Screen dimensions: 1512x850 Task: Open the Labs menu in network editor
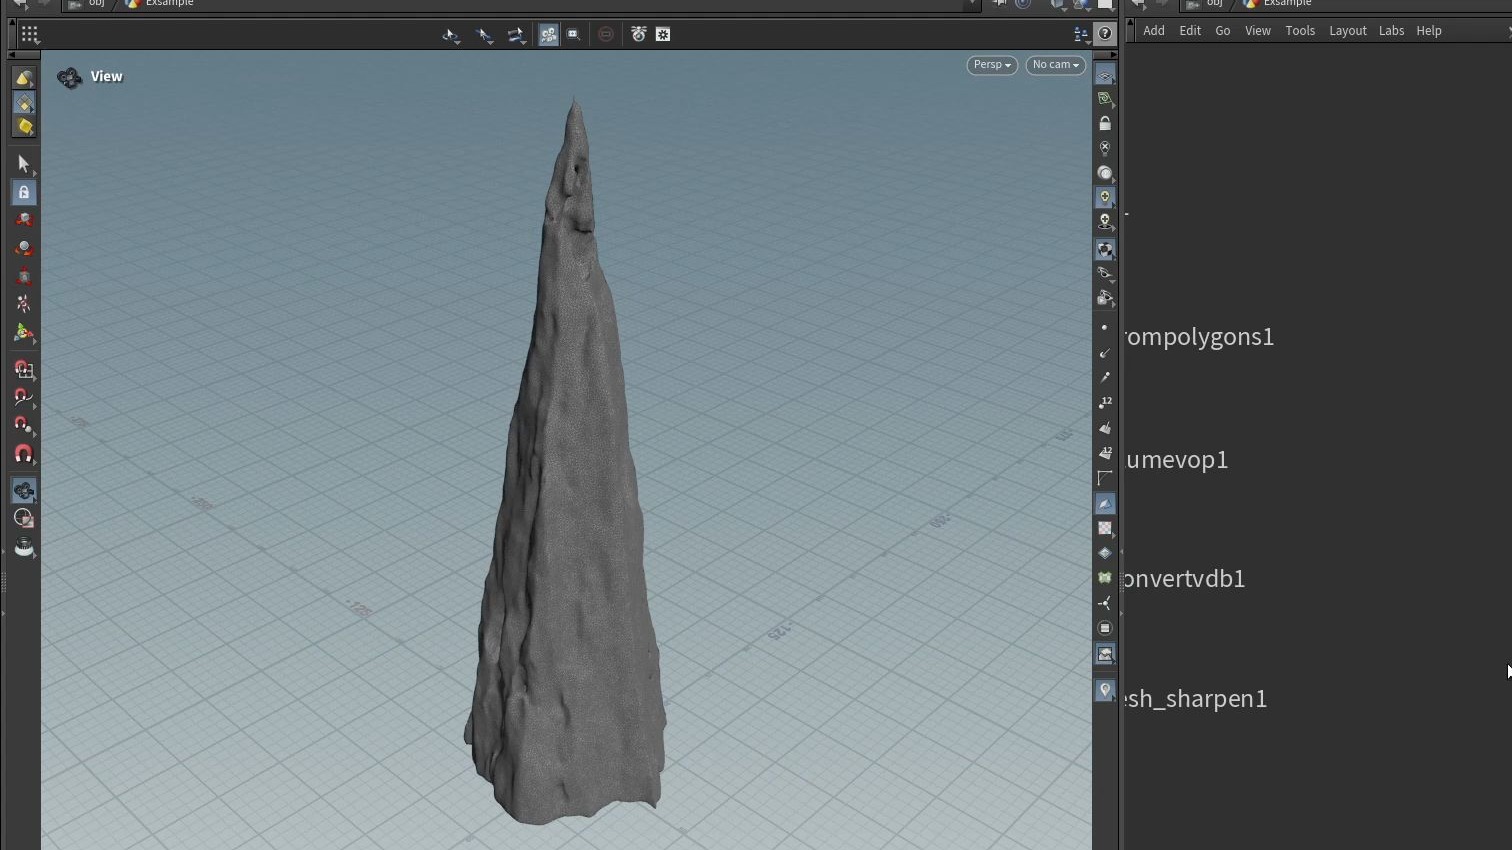coord(1391,31)
